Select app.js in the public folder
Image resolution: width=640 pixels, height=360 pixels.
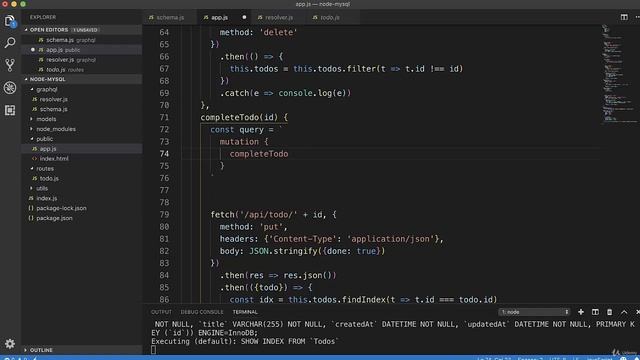pos(82,149)
